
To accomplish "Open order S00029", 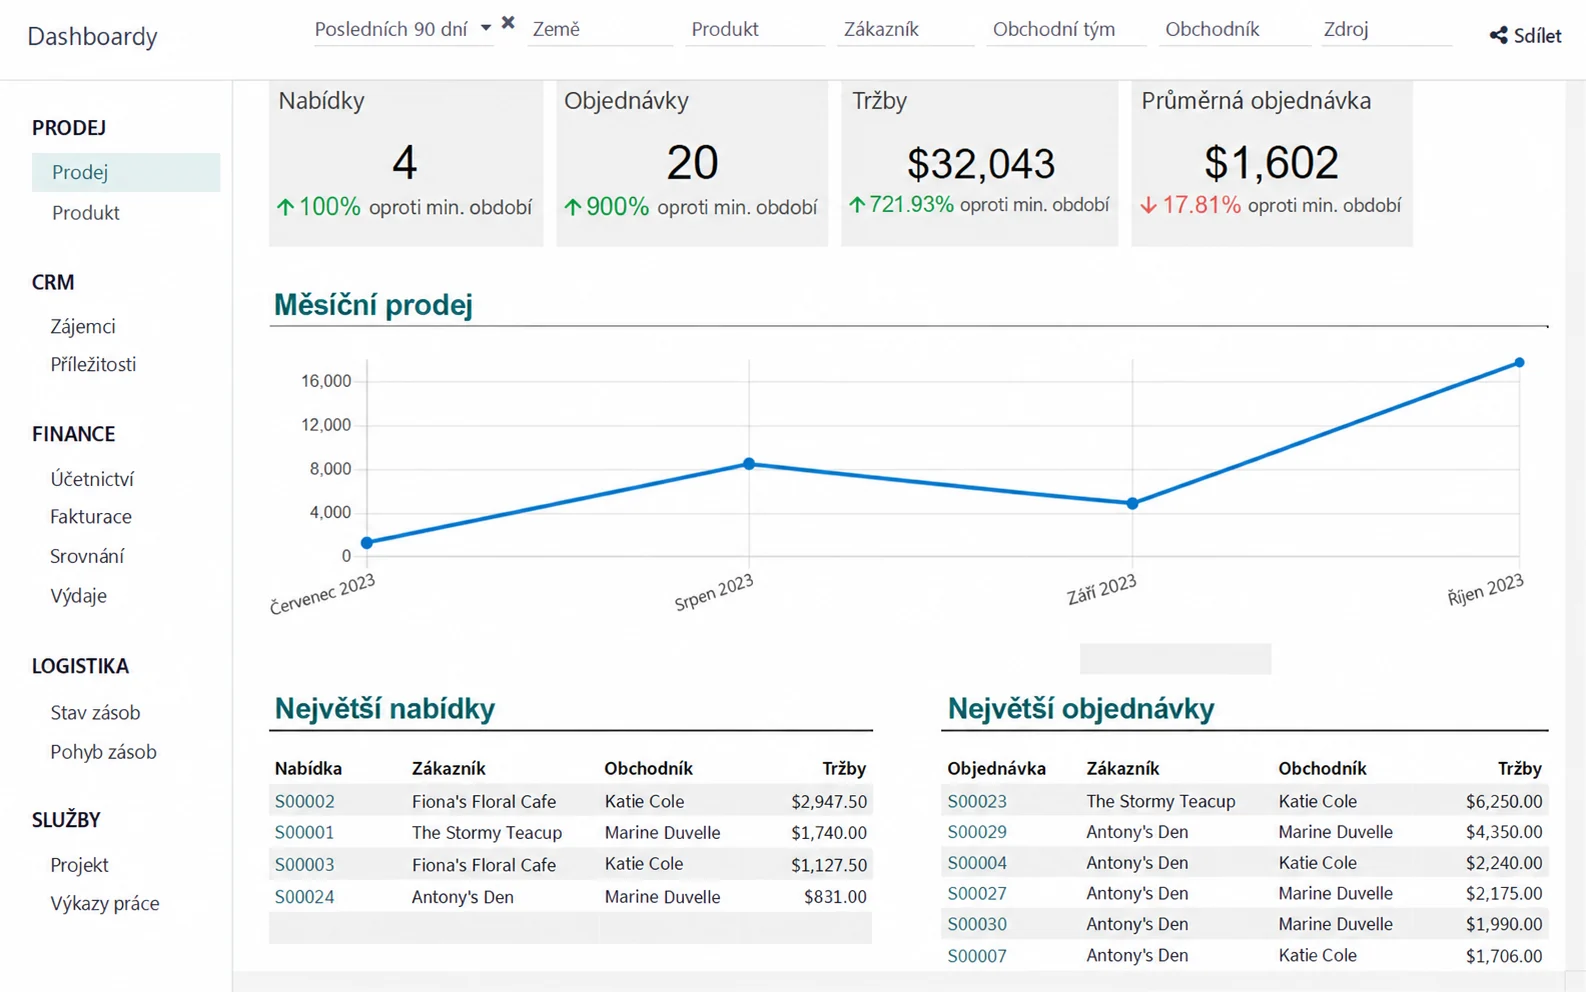I will point(977,832).
